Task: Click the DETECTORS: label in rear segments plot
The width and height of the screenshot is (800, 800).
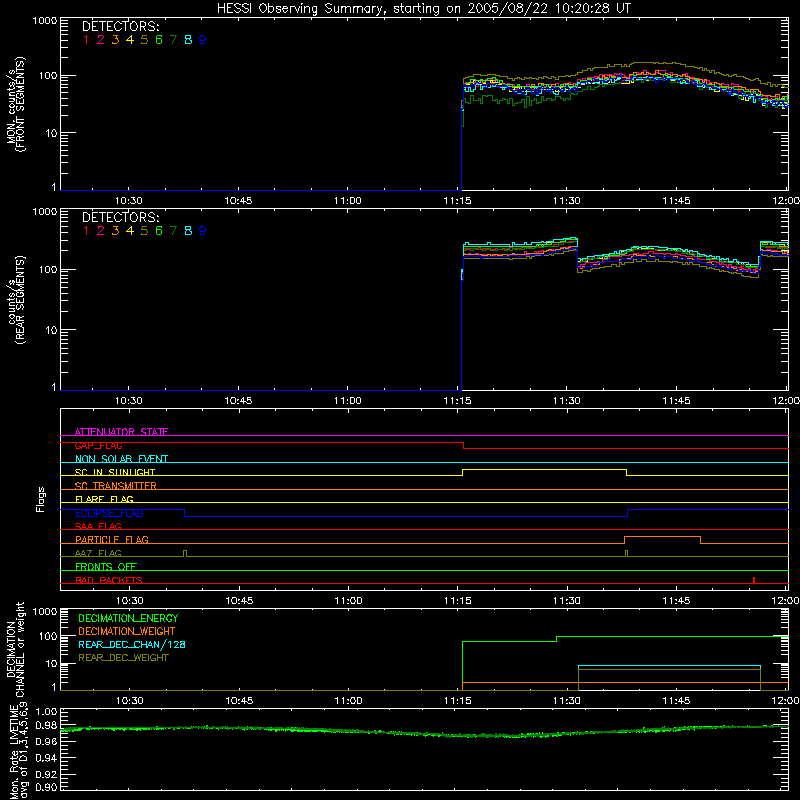Action: [120, 217]
